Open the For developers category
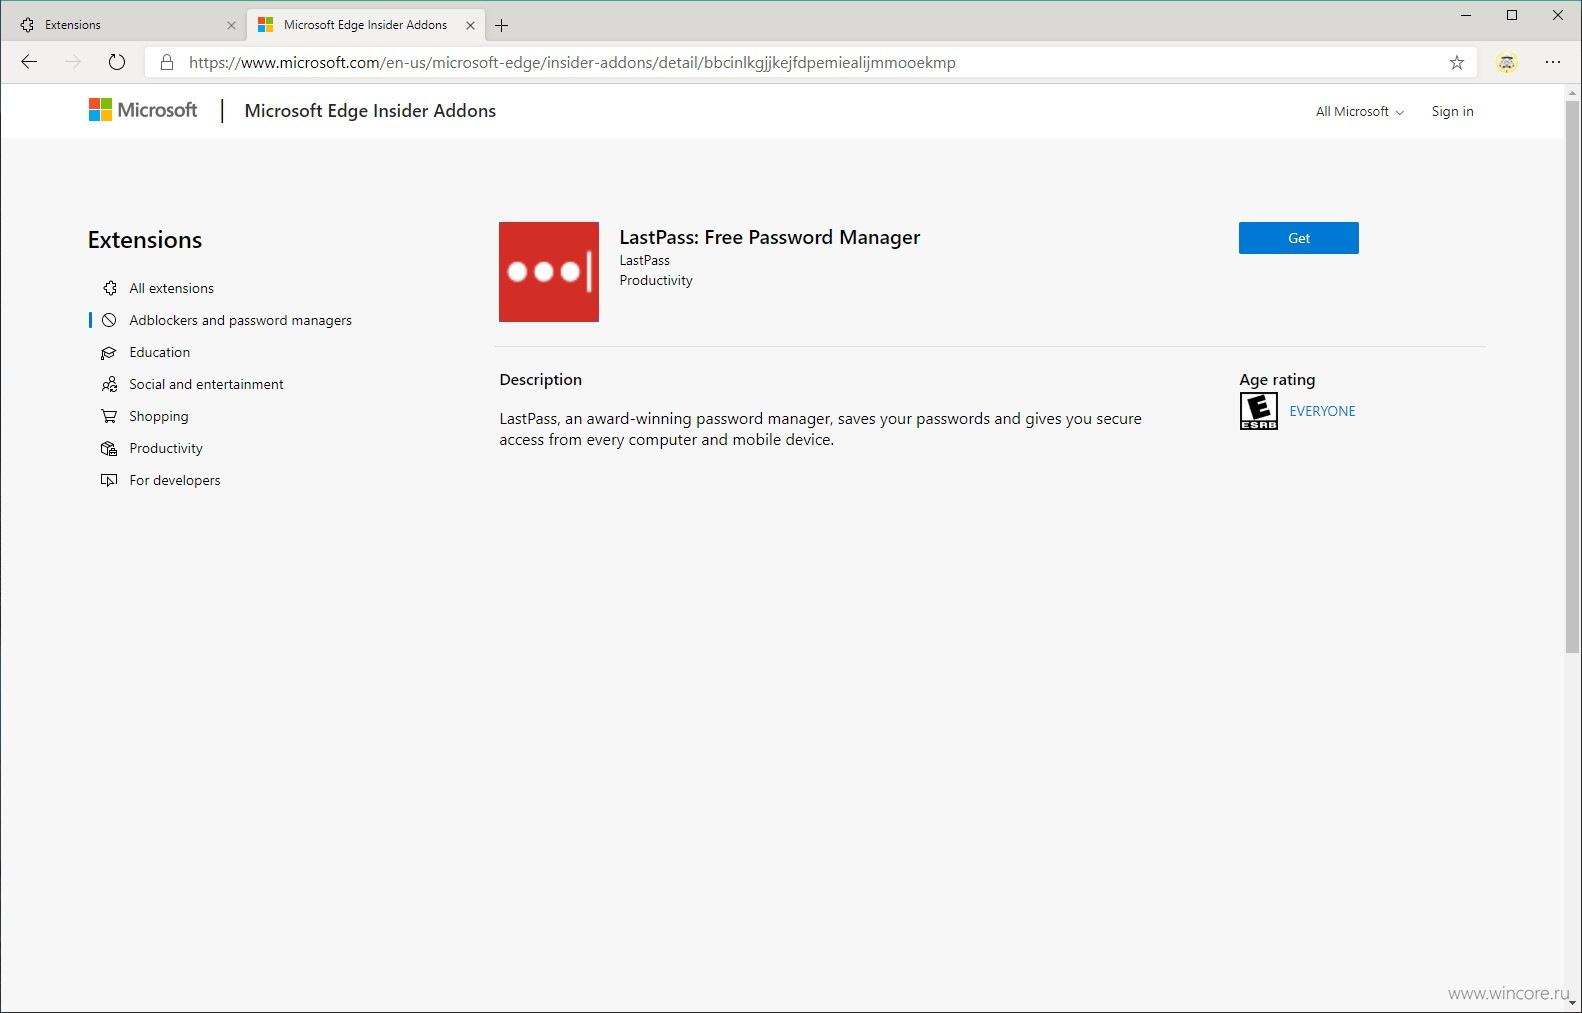 [174, 480]
